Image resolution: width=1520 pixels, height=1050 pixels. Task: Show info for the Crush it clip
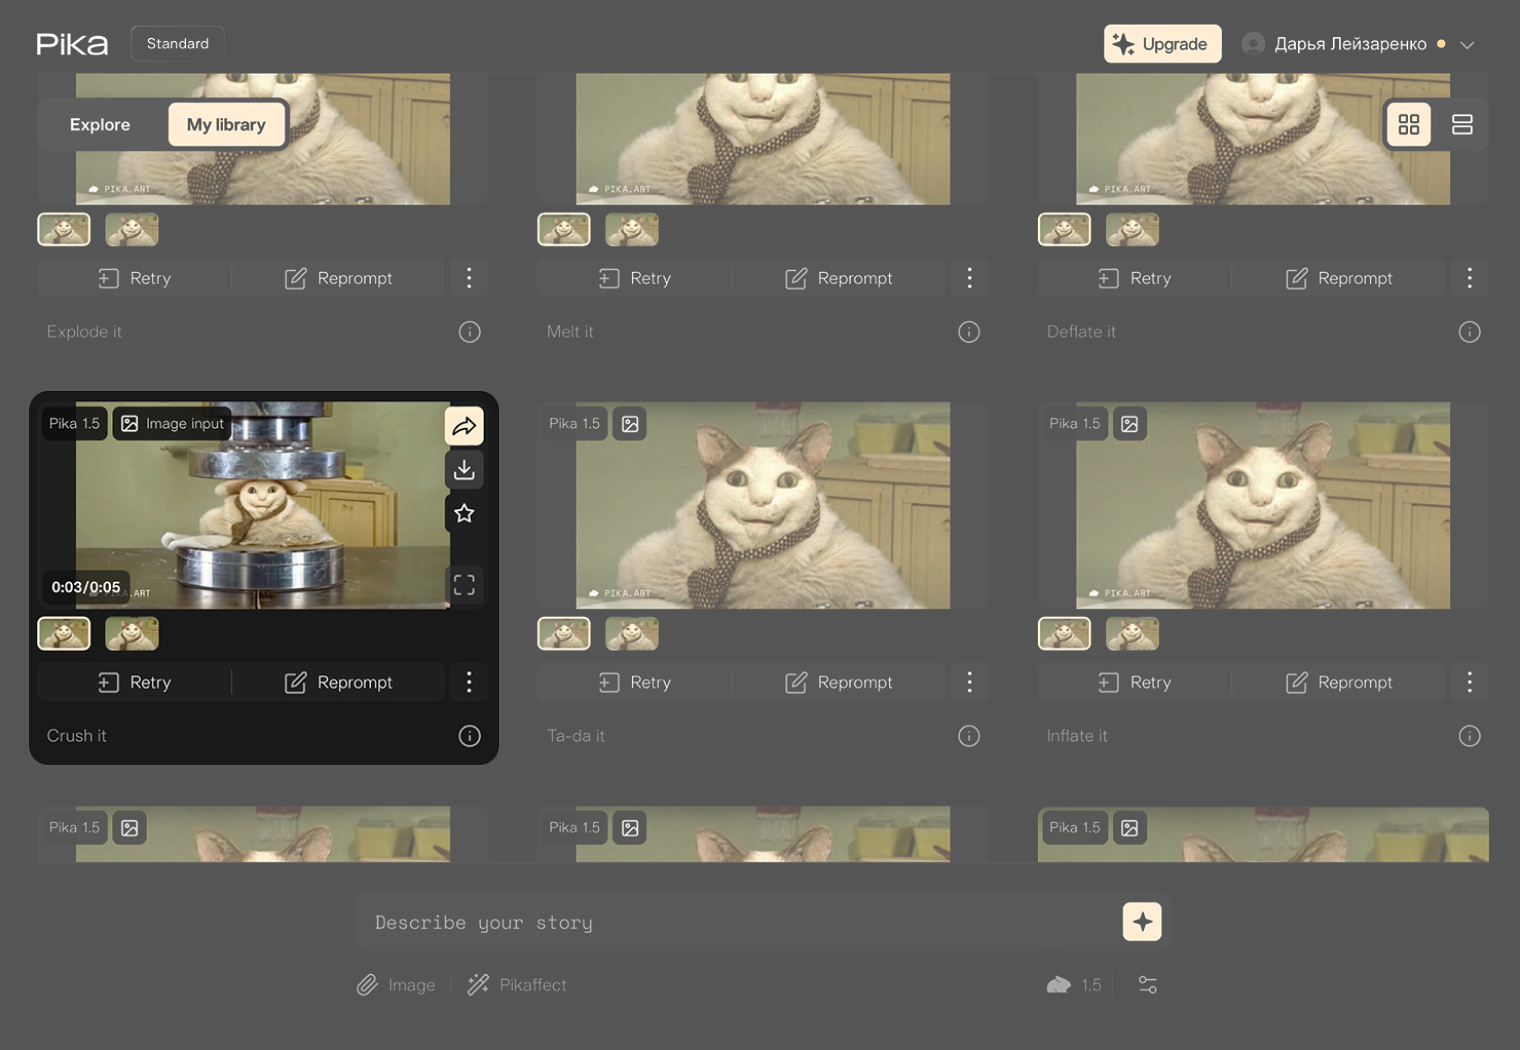(x=469, y=736)
